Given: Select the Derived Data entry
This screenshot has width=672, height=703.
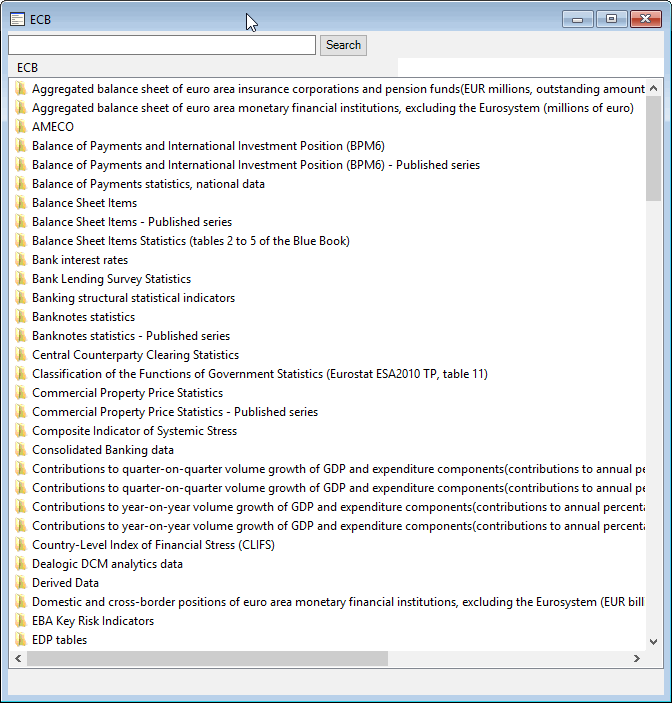Looking at the screenshot, I should tap(65, 583).
